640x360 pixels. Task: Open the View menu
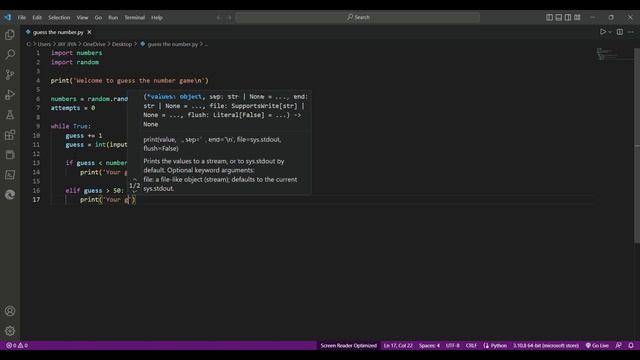tap(82, 18)
